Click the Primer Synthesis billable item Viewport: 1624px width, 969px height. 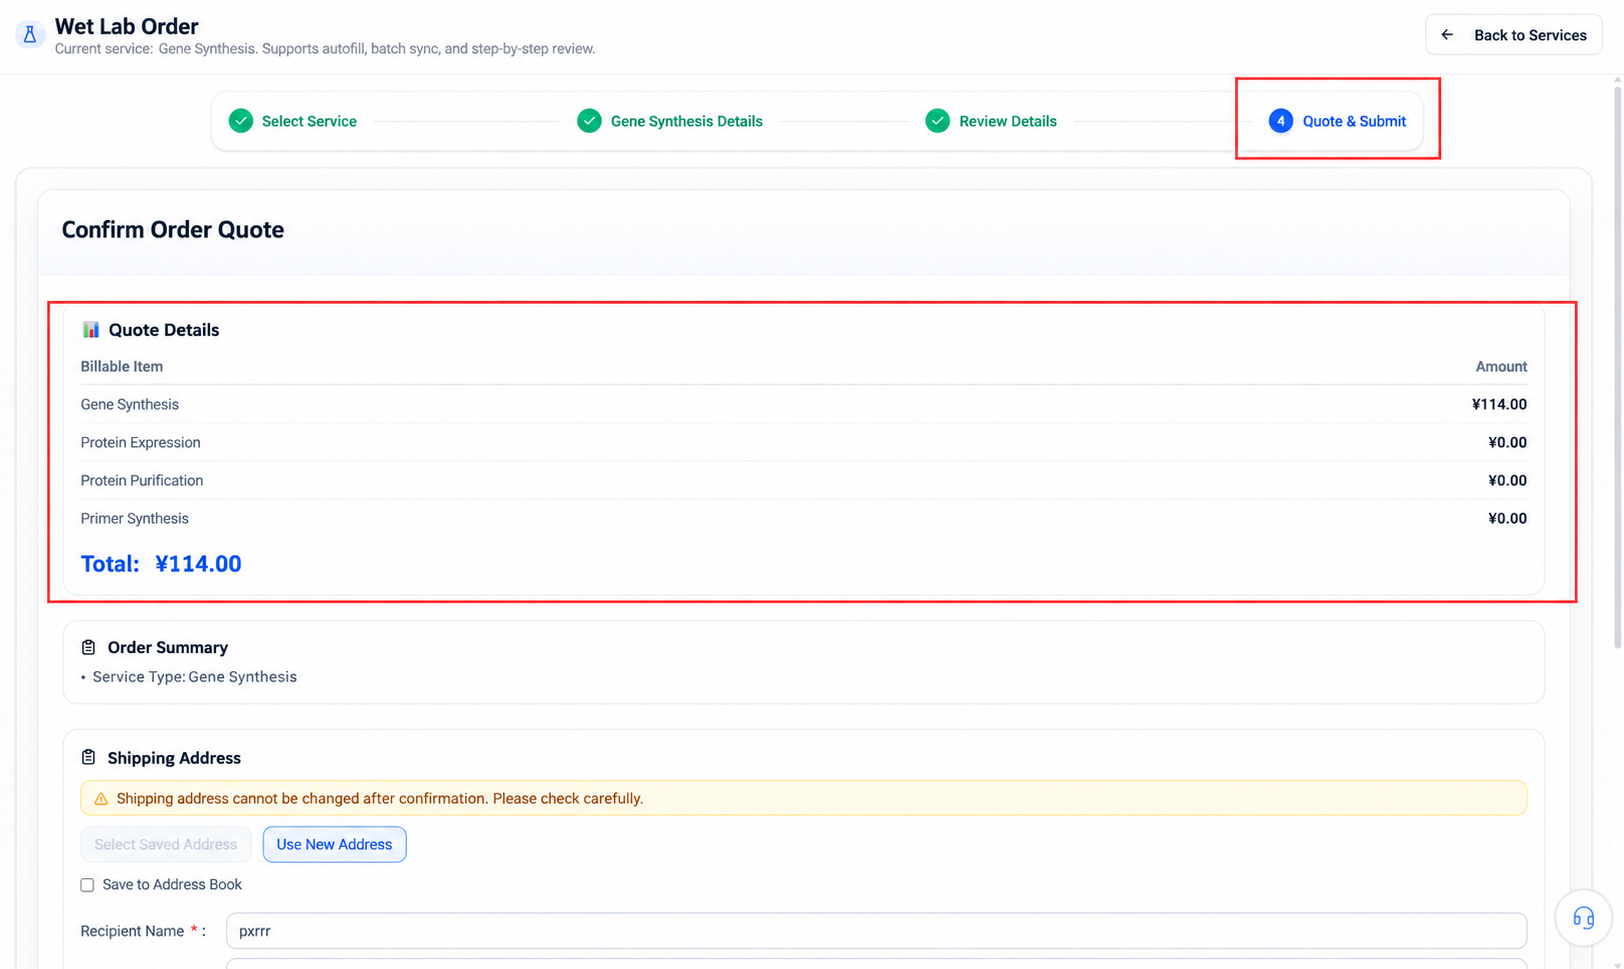[135, 519]
